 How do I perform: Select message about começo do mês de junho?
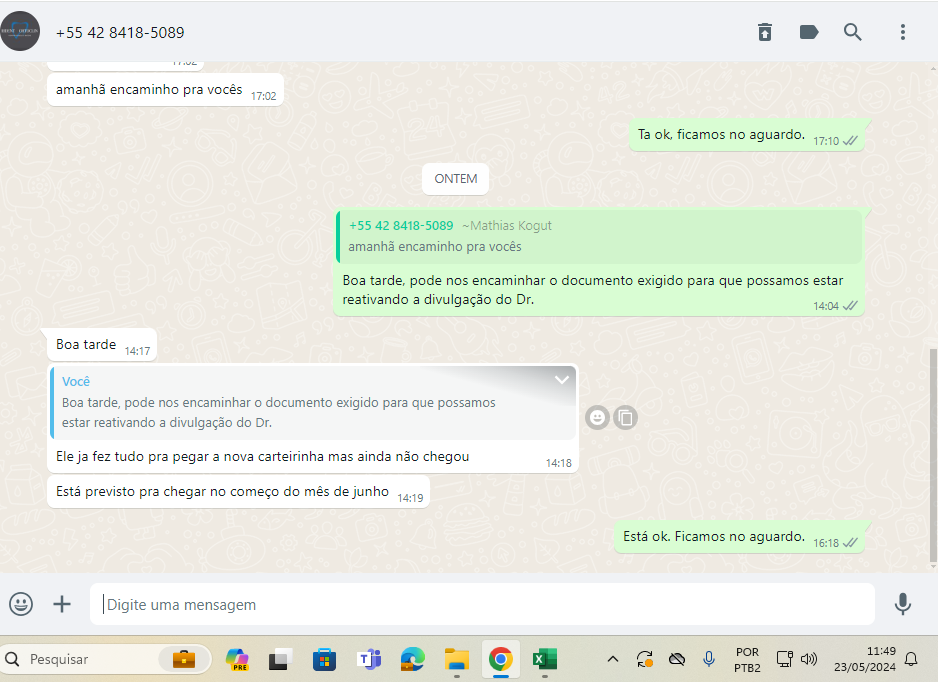point(238,492)
